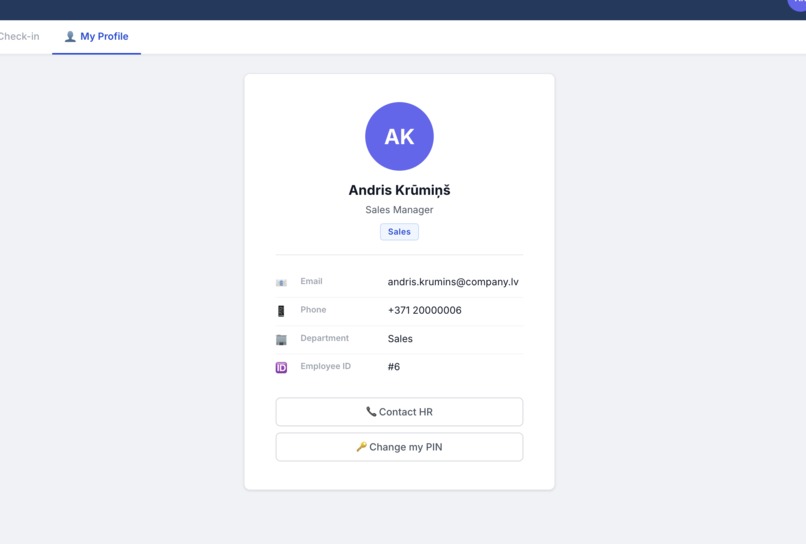Click email andris.krumins@company.lv
Image resolution: width=806 pixels, height=544 pixels.
pyautogui.click(x=453, y=282)
